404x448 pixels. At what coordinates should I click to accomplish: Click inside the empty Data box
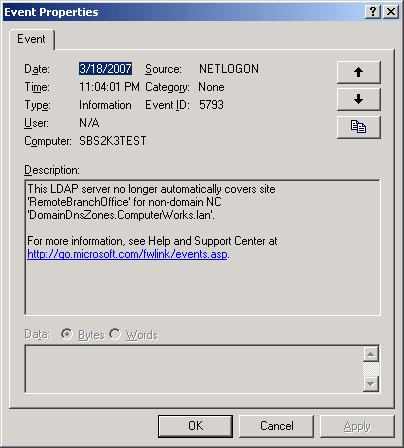pos(194,369)
